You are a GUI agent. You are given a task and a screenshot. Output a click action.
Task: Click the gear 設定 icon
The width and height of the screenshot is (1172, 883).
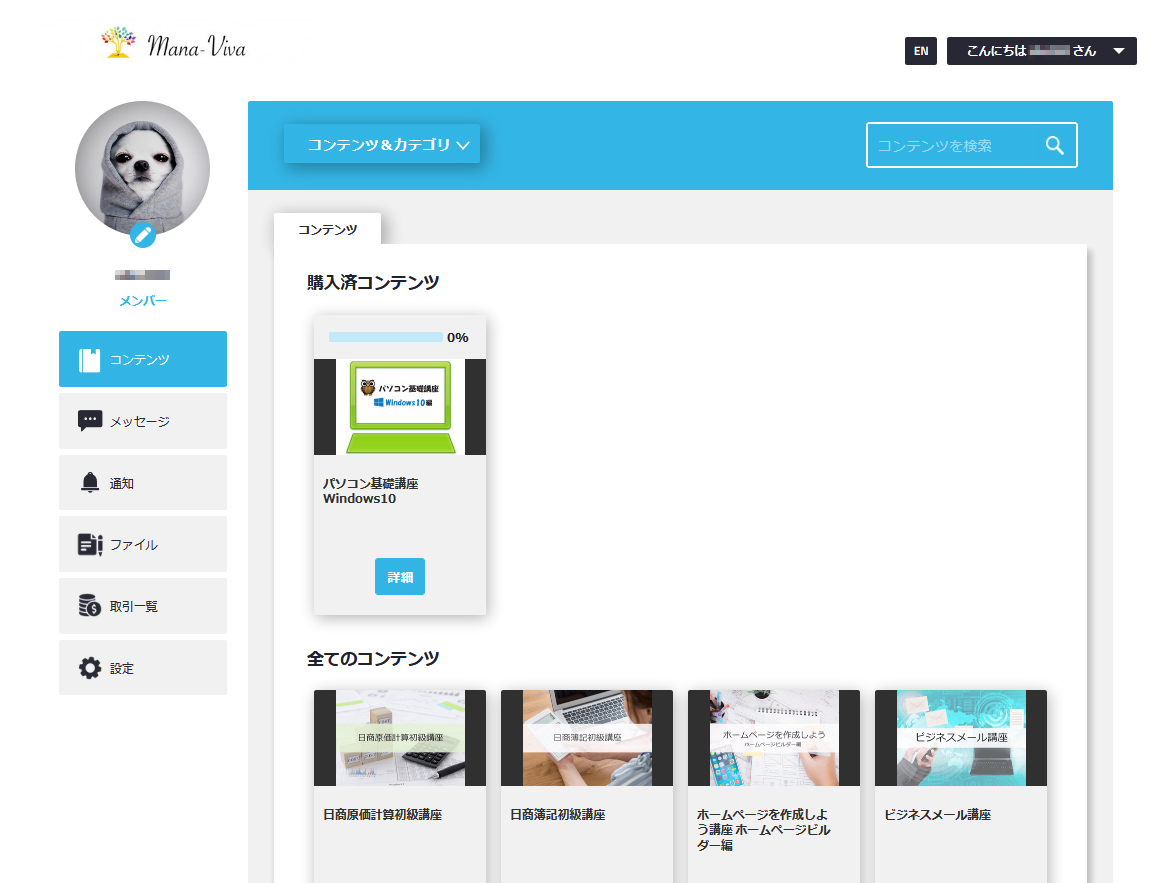pos(90,668)
